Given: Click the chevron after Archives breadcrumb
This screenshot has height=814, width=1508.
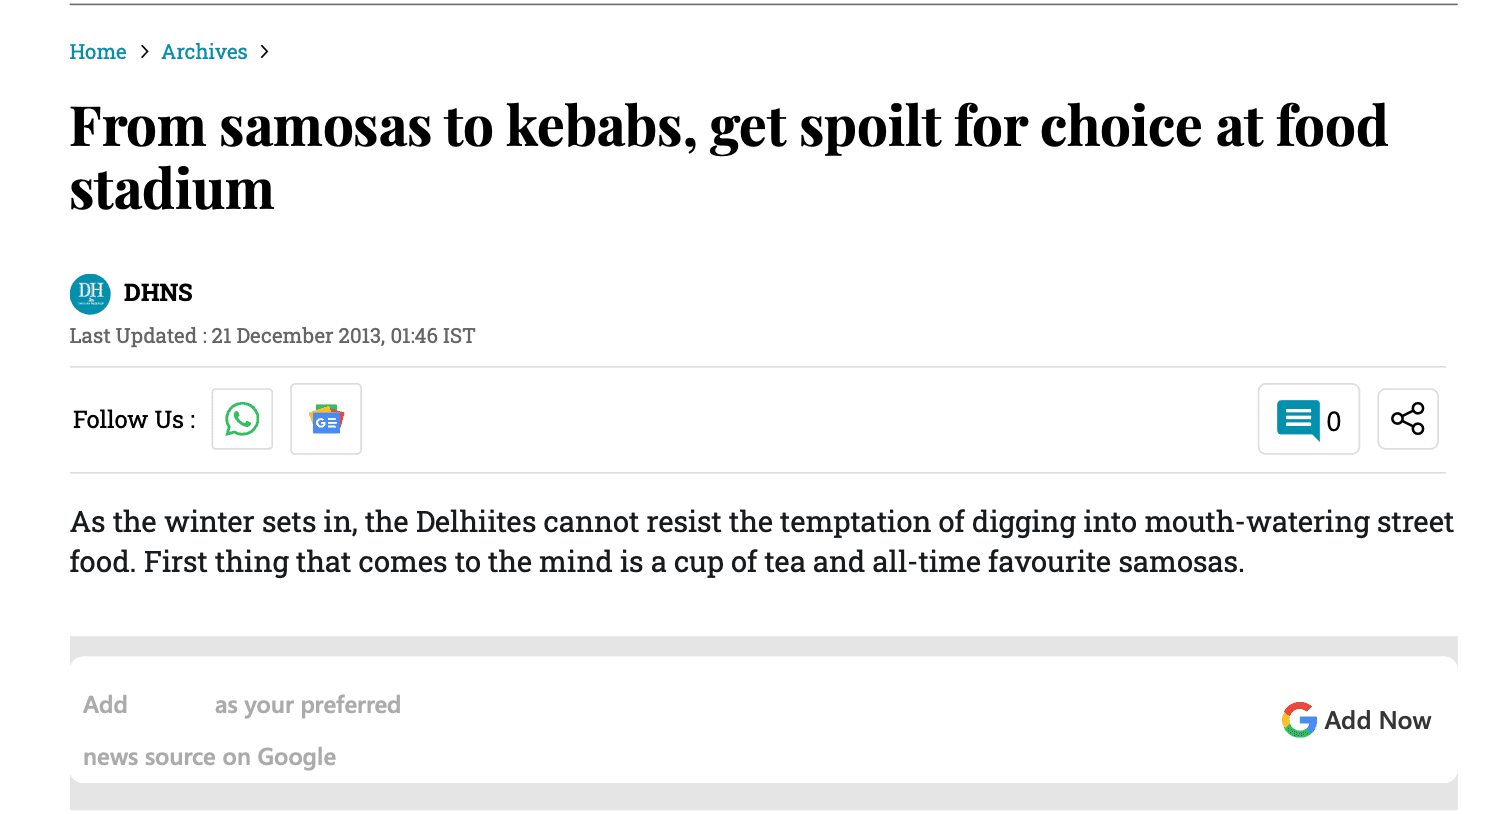Looking at the screenshot, I should click(x=264, y=52).
